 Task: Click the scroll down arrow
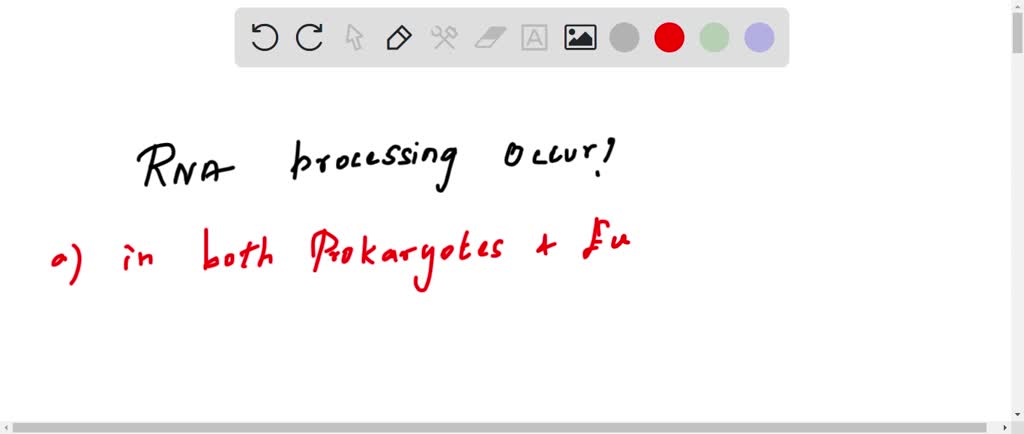(x=1017, y=415)
